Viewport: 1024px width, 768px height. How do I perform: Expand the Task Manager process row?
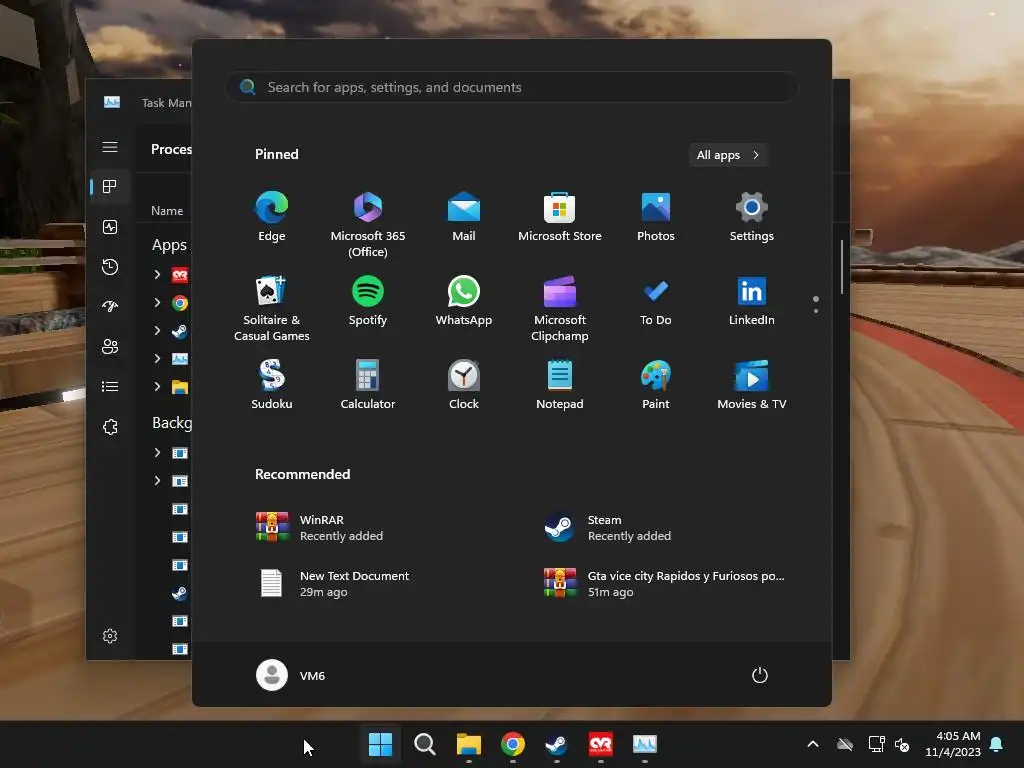coord(157,359)
